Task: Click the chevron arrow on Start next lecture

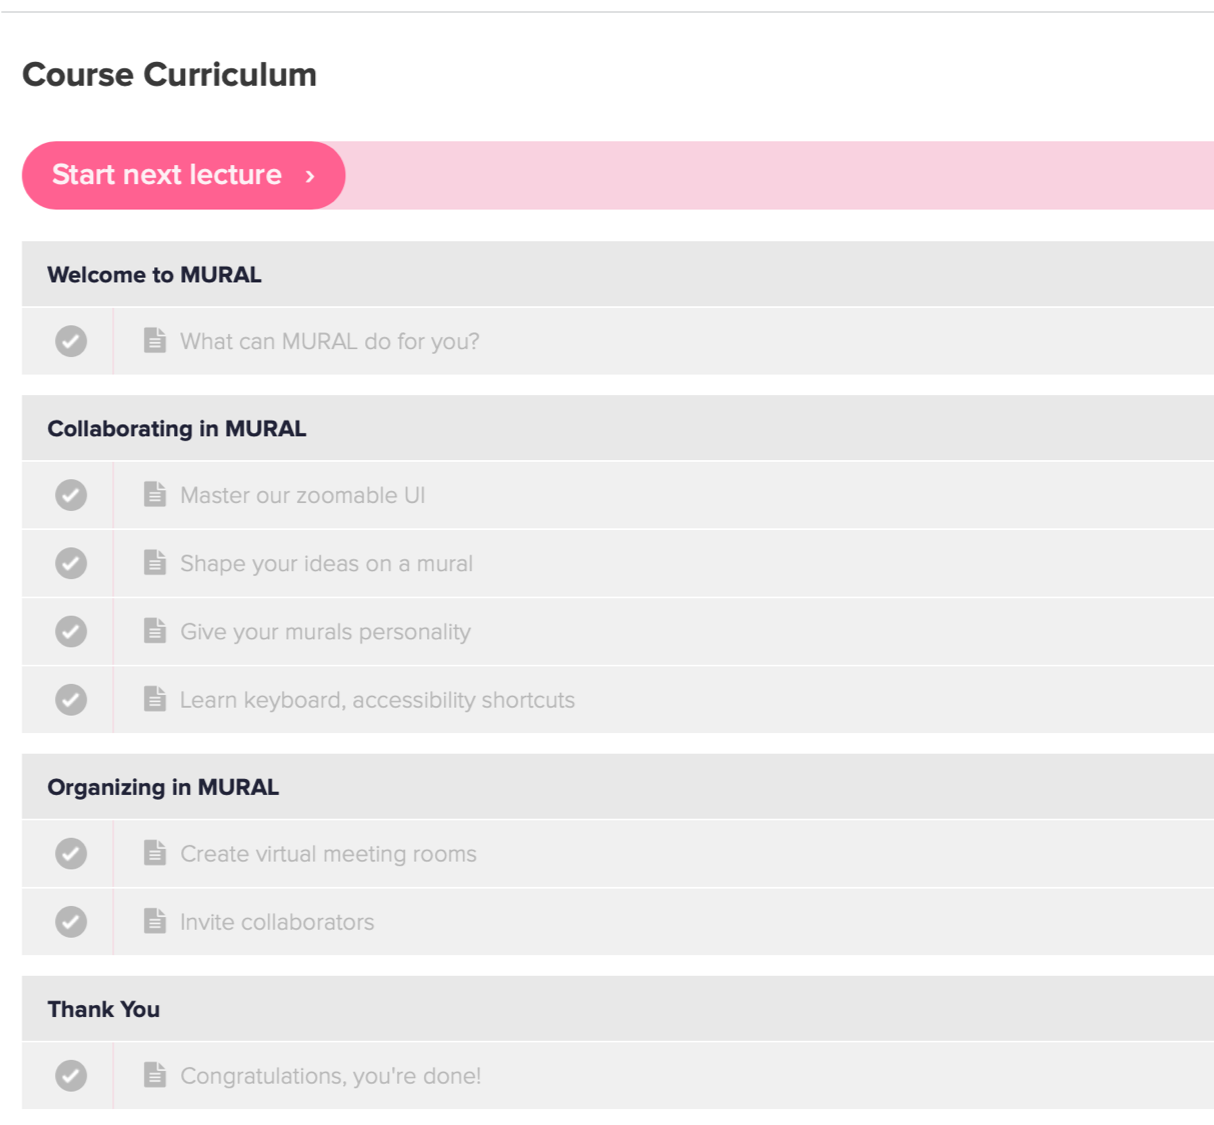Action: click(x=310, y=176)
